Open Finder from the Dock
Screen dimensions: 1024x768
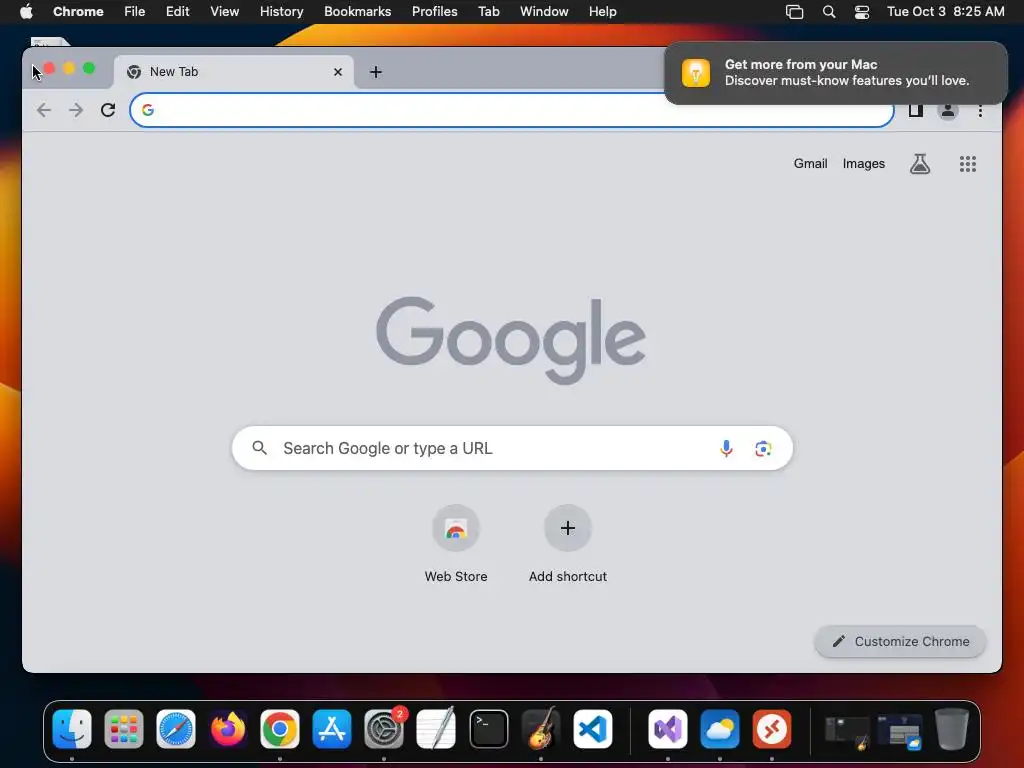click(x=72, y=729)
